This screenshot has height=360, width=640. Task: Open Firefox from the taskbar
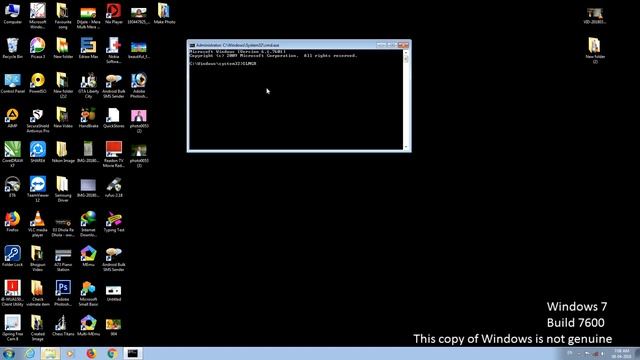point(91,353)
